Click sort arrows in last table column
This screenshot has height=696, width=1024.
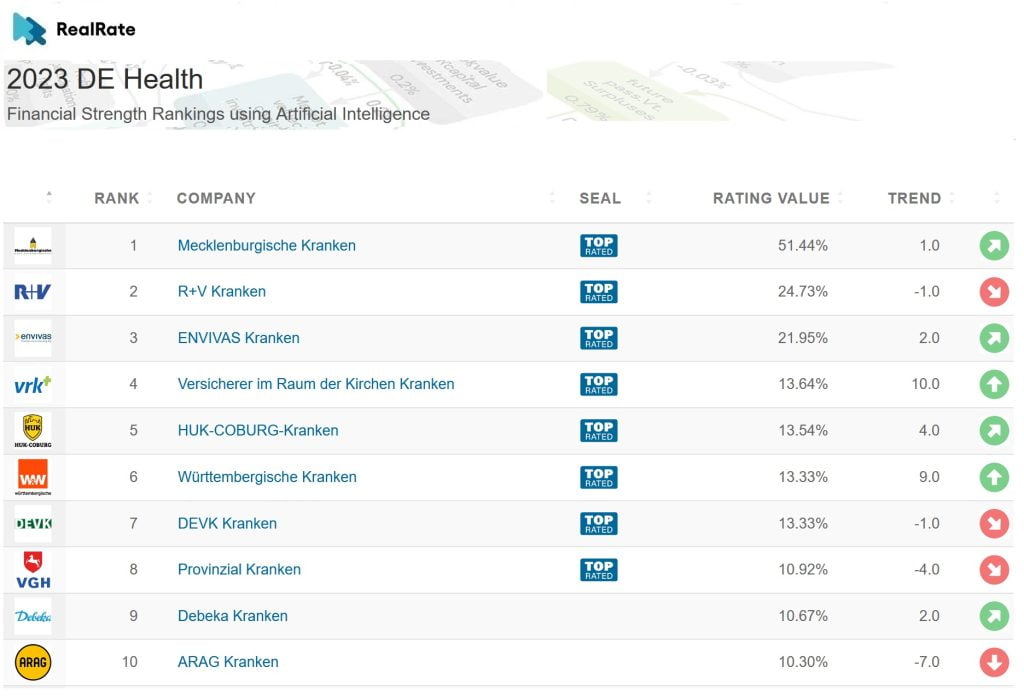[996, 197]
